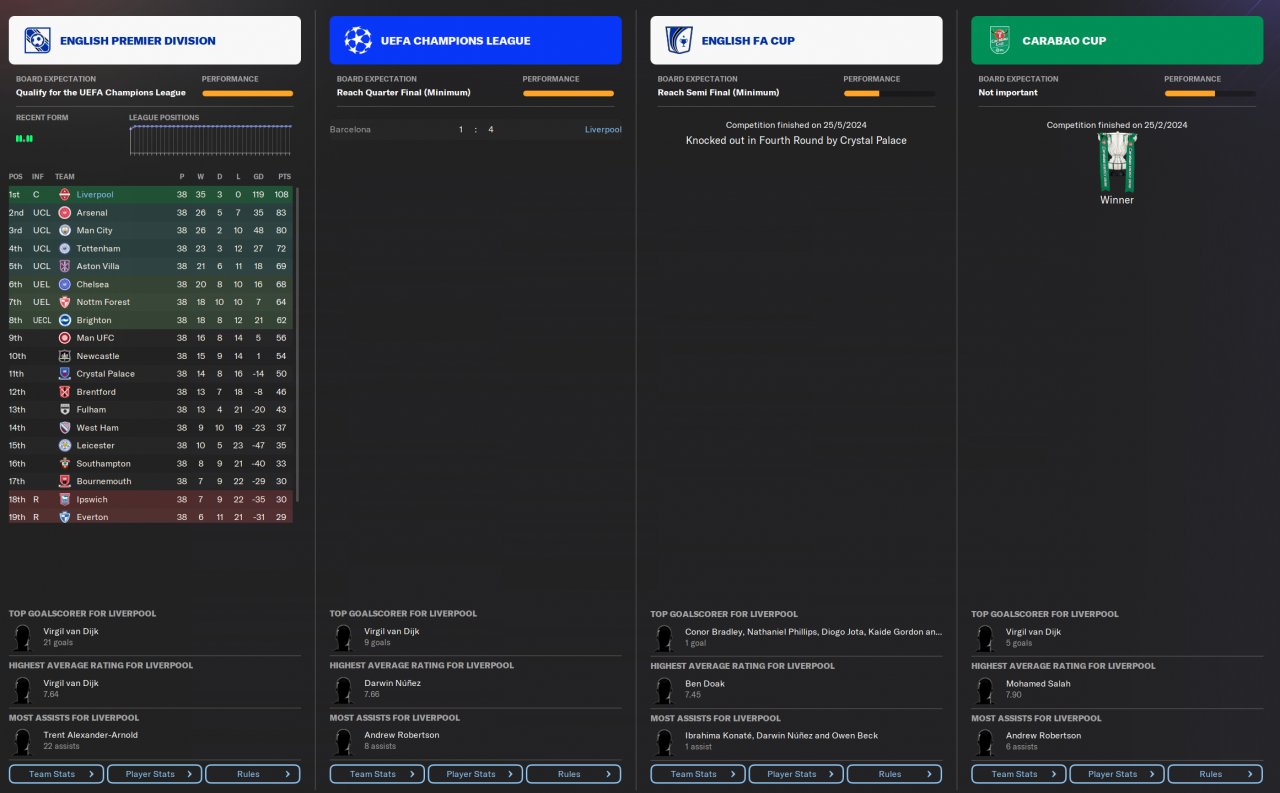Click Ben Doak's player silhouette
This screenshot has height=793, width=1280.
point(664,689)
